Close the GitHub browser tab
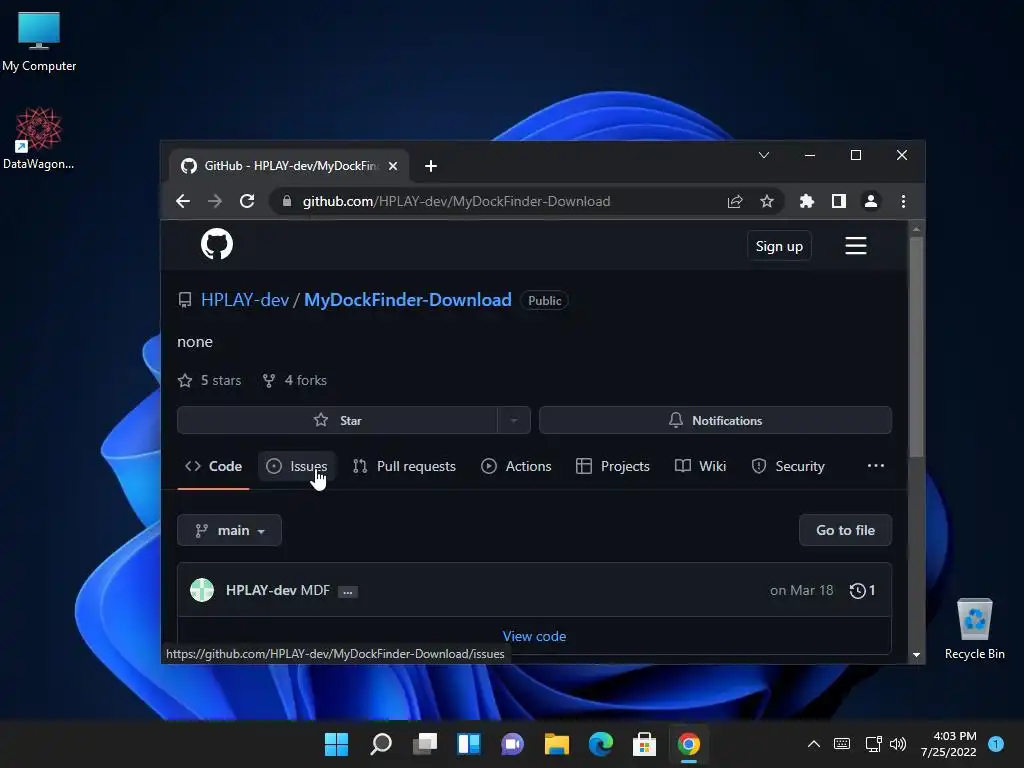The height and width of the screenshot is (768, 1024). [392, 166]
